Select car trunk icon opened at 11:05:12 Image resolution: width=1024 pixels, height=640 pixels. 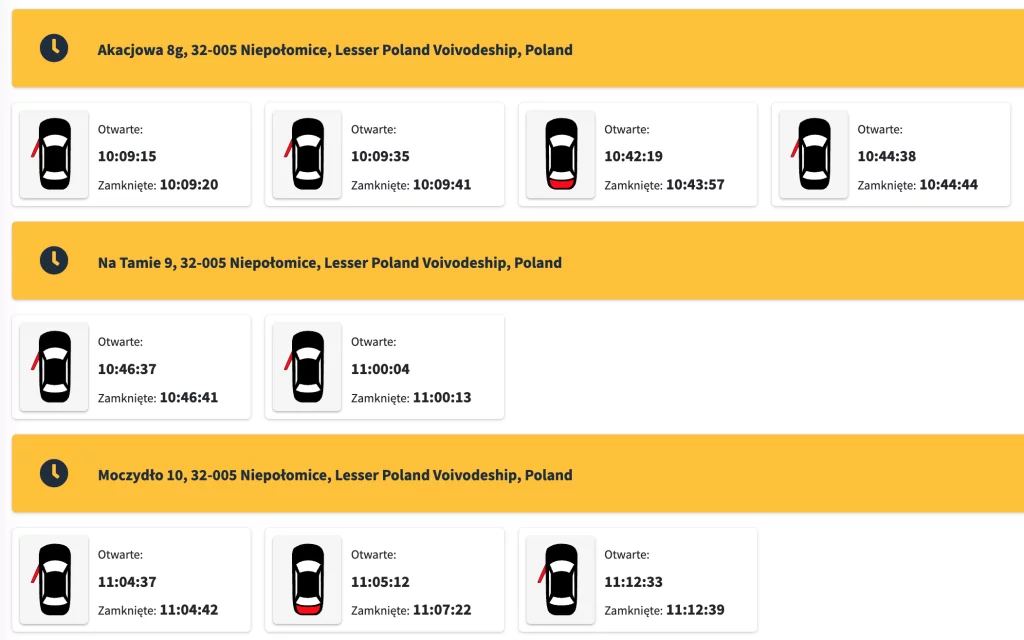point(307,580)
